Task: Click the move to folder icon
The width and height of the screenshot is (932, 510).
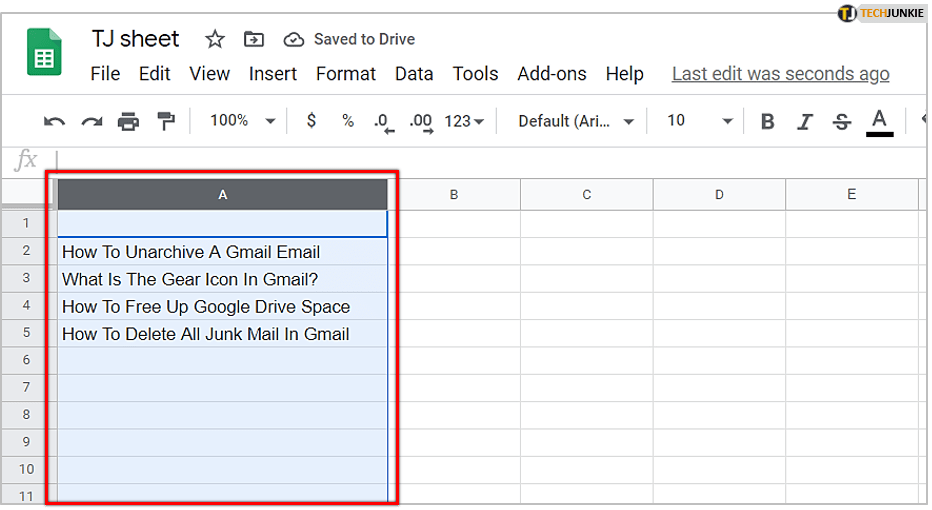Action: pos(254,39)
